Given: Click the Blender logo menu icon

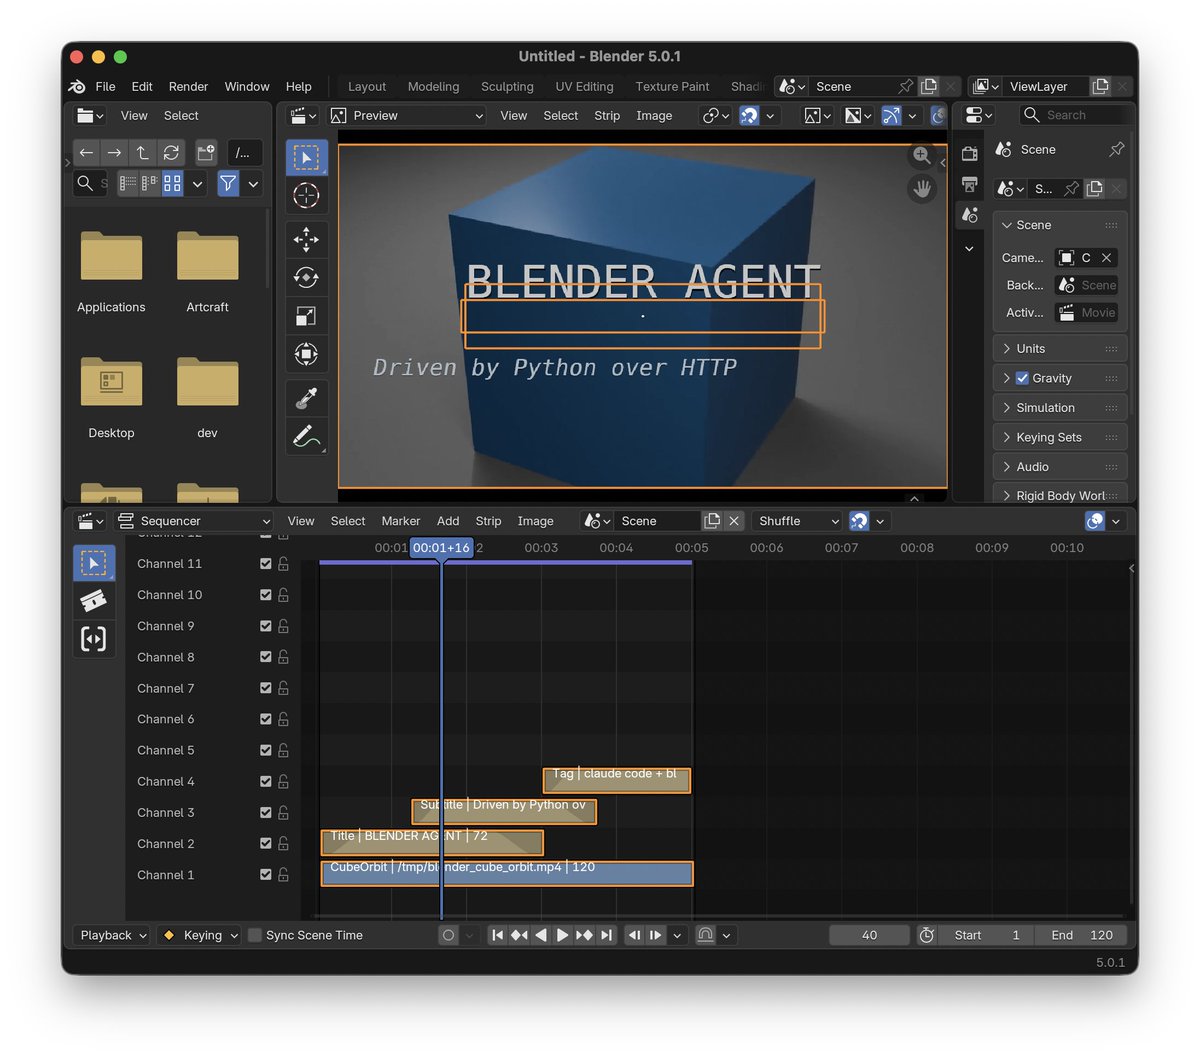Looking at the screenshot, I should (78, 87).
